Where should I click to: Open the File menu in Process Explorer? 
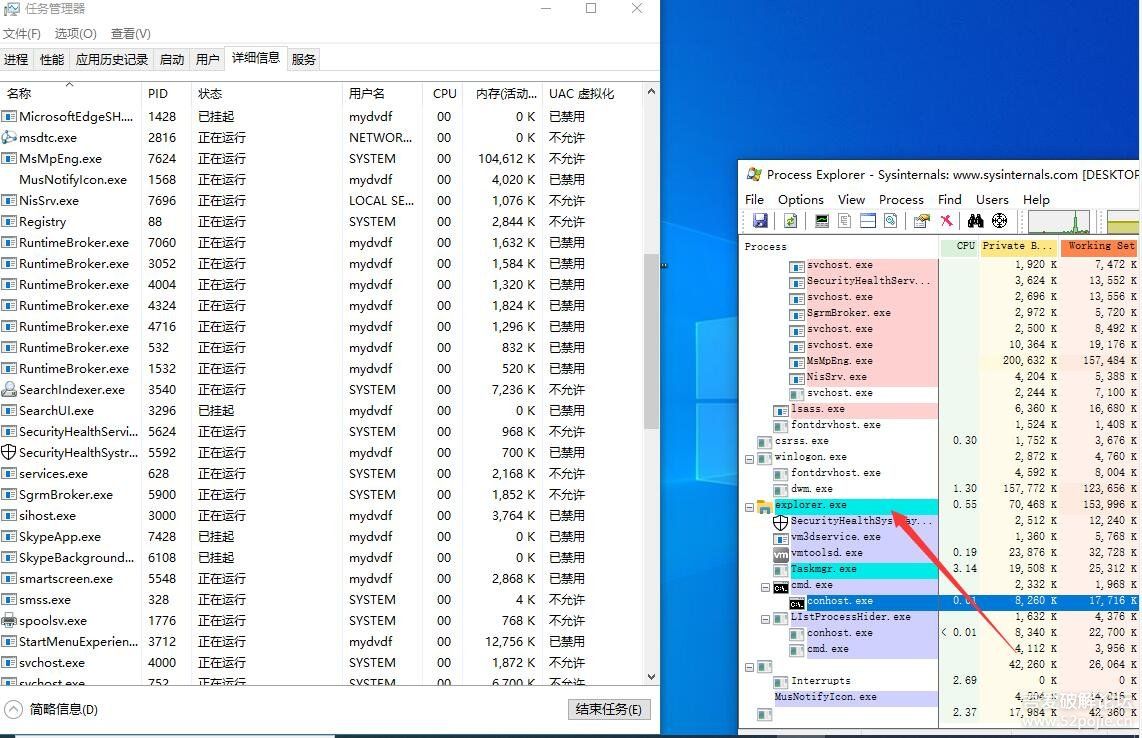tap(755, 200)
